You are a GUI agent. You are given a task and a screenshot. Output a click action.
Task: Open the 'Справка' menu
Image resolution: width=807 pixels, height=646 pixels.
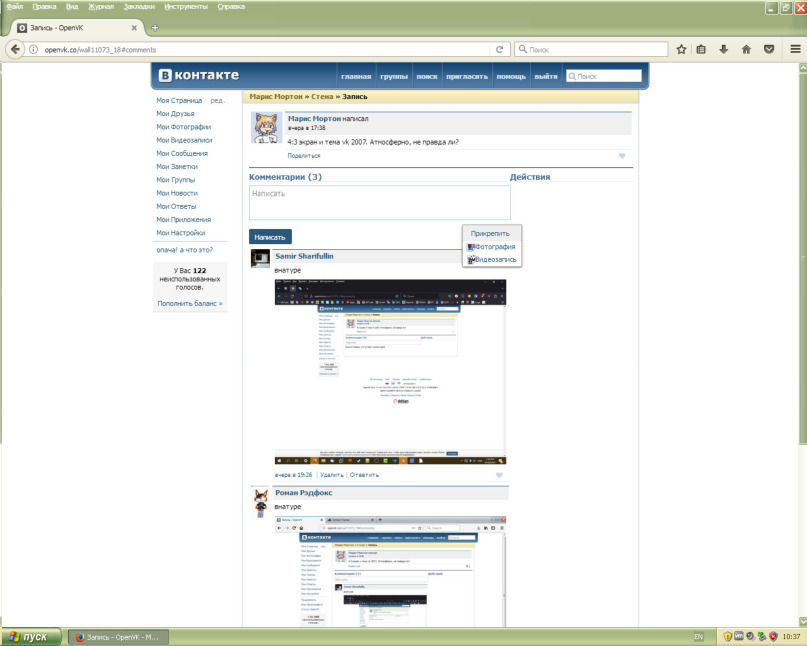click(x=231, y=7)
